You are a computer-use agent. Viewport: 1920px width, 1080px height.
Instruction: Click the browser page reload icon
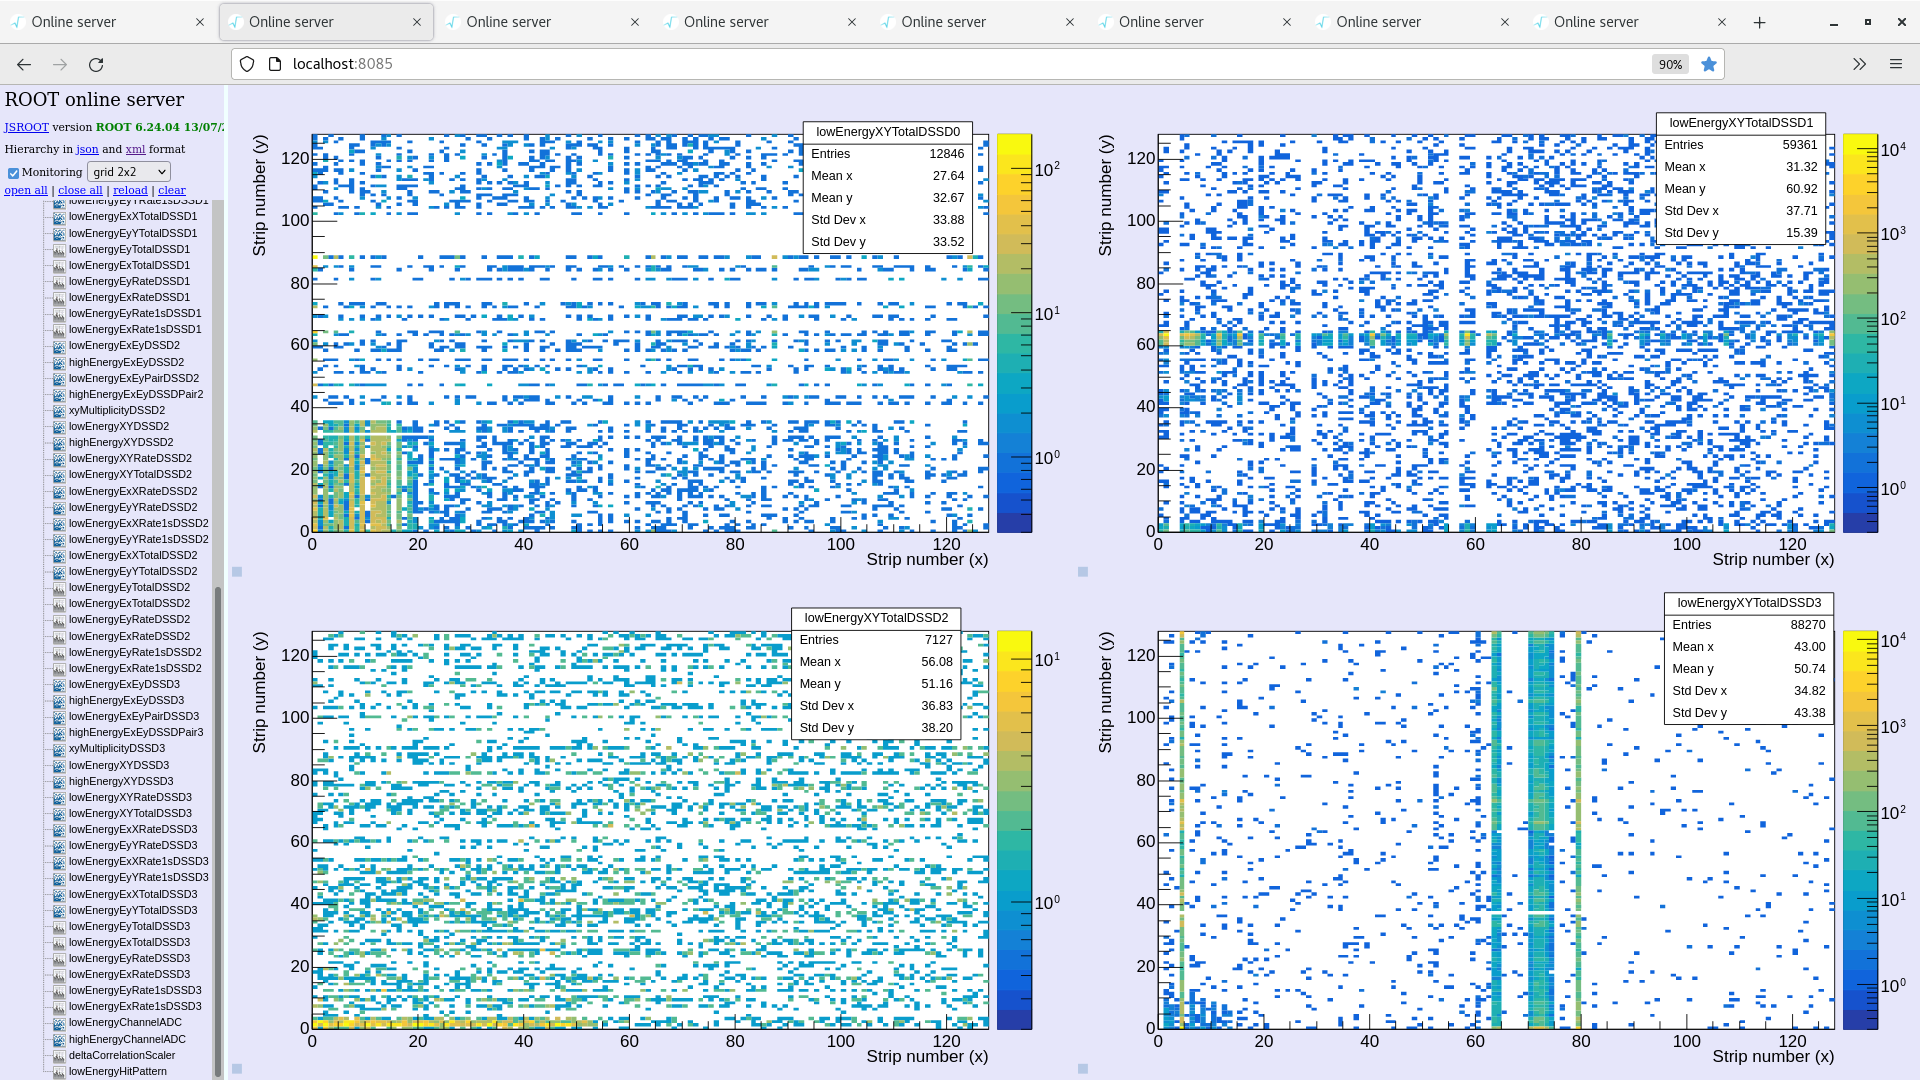(96, 63)
